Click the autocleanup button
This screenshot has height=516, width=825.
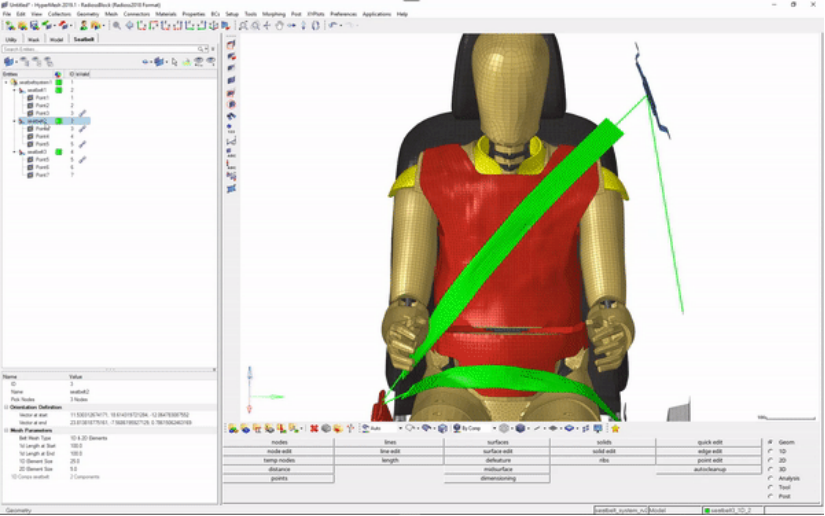point(709,469)
